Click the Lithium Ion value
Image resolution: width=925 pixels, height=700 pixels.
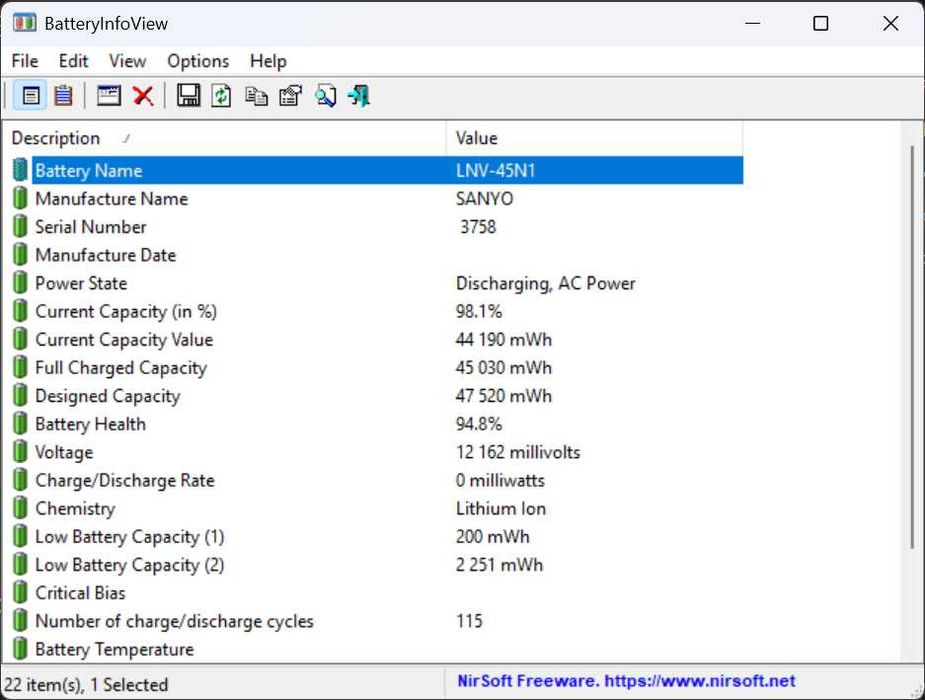coord(501,508)
